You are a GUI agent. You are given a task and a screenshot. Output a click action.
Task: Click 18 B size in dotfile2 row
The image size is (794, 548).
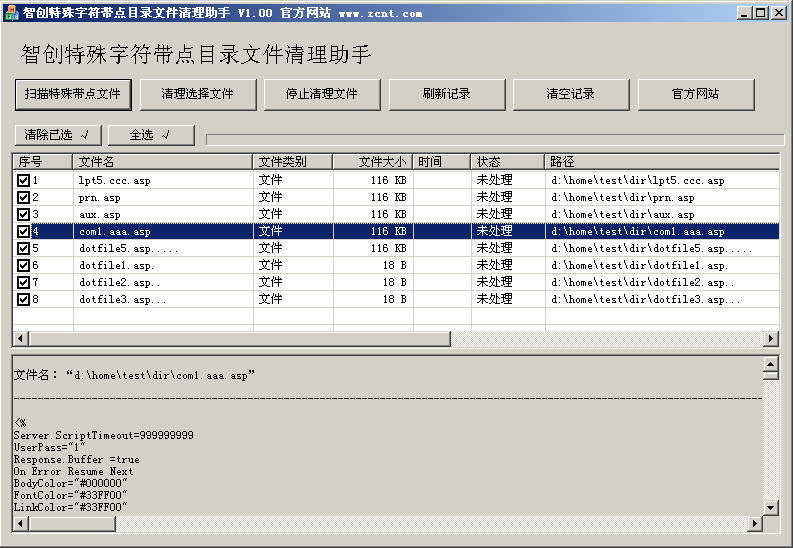pyautogui.click(x=394, y=282)
